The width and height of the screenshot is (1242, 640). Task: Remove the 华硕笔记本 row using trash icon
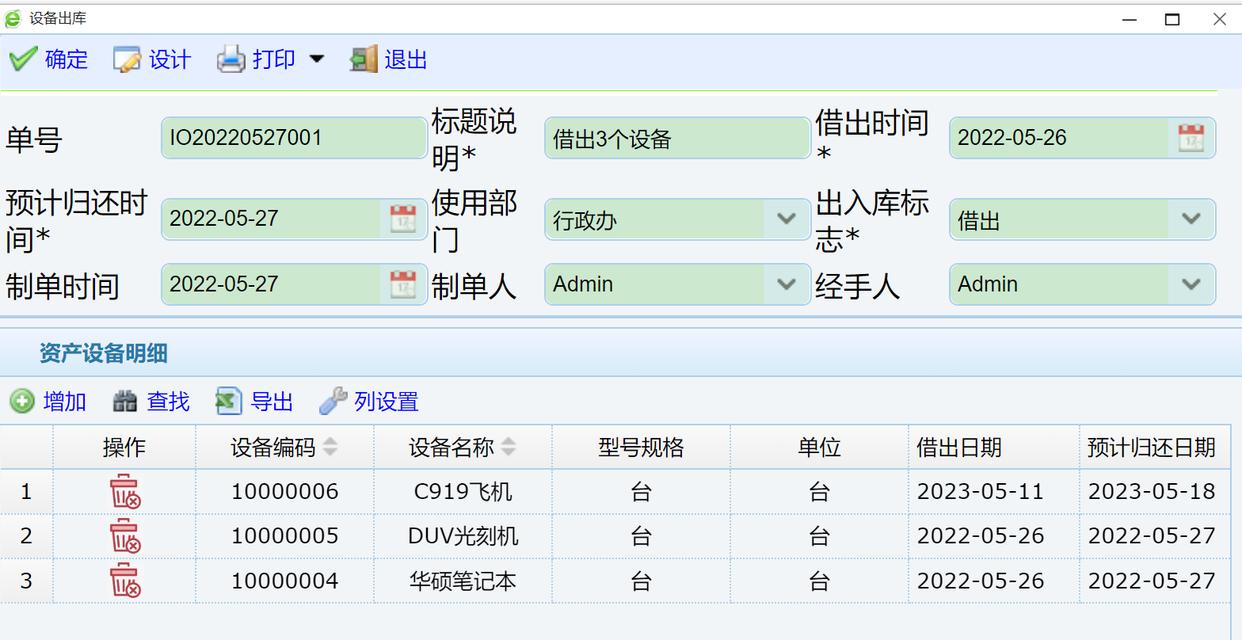point(124,581)
